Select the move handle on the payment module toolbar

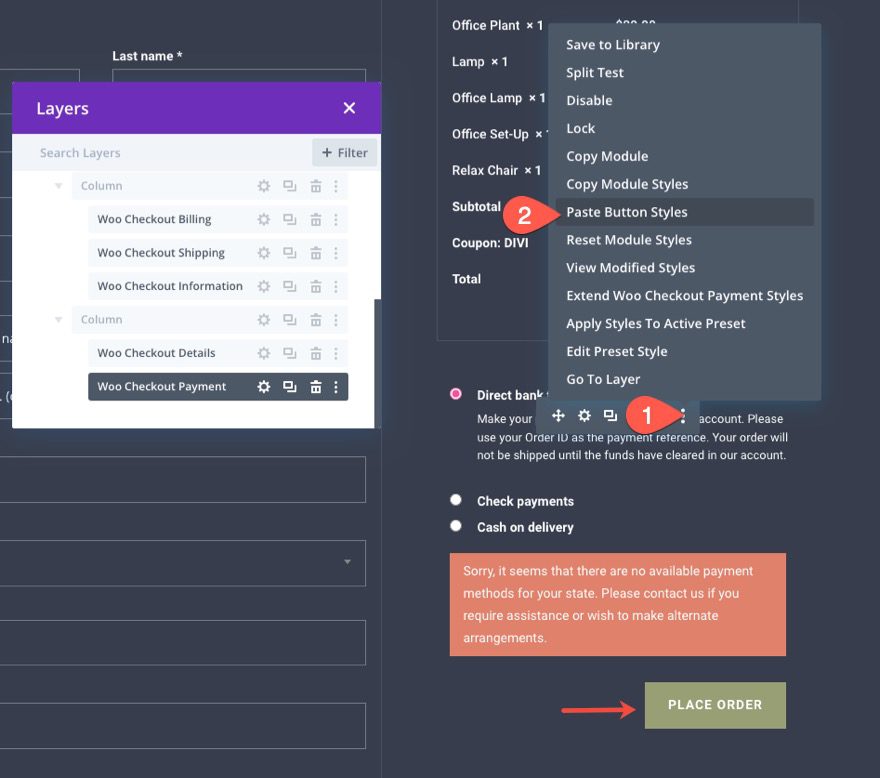[x=558, y=414]
